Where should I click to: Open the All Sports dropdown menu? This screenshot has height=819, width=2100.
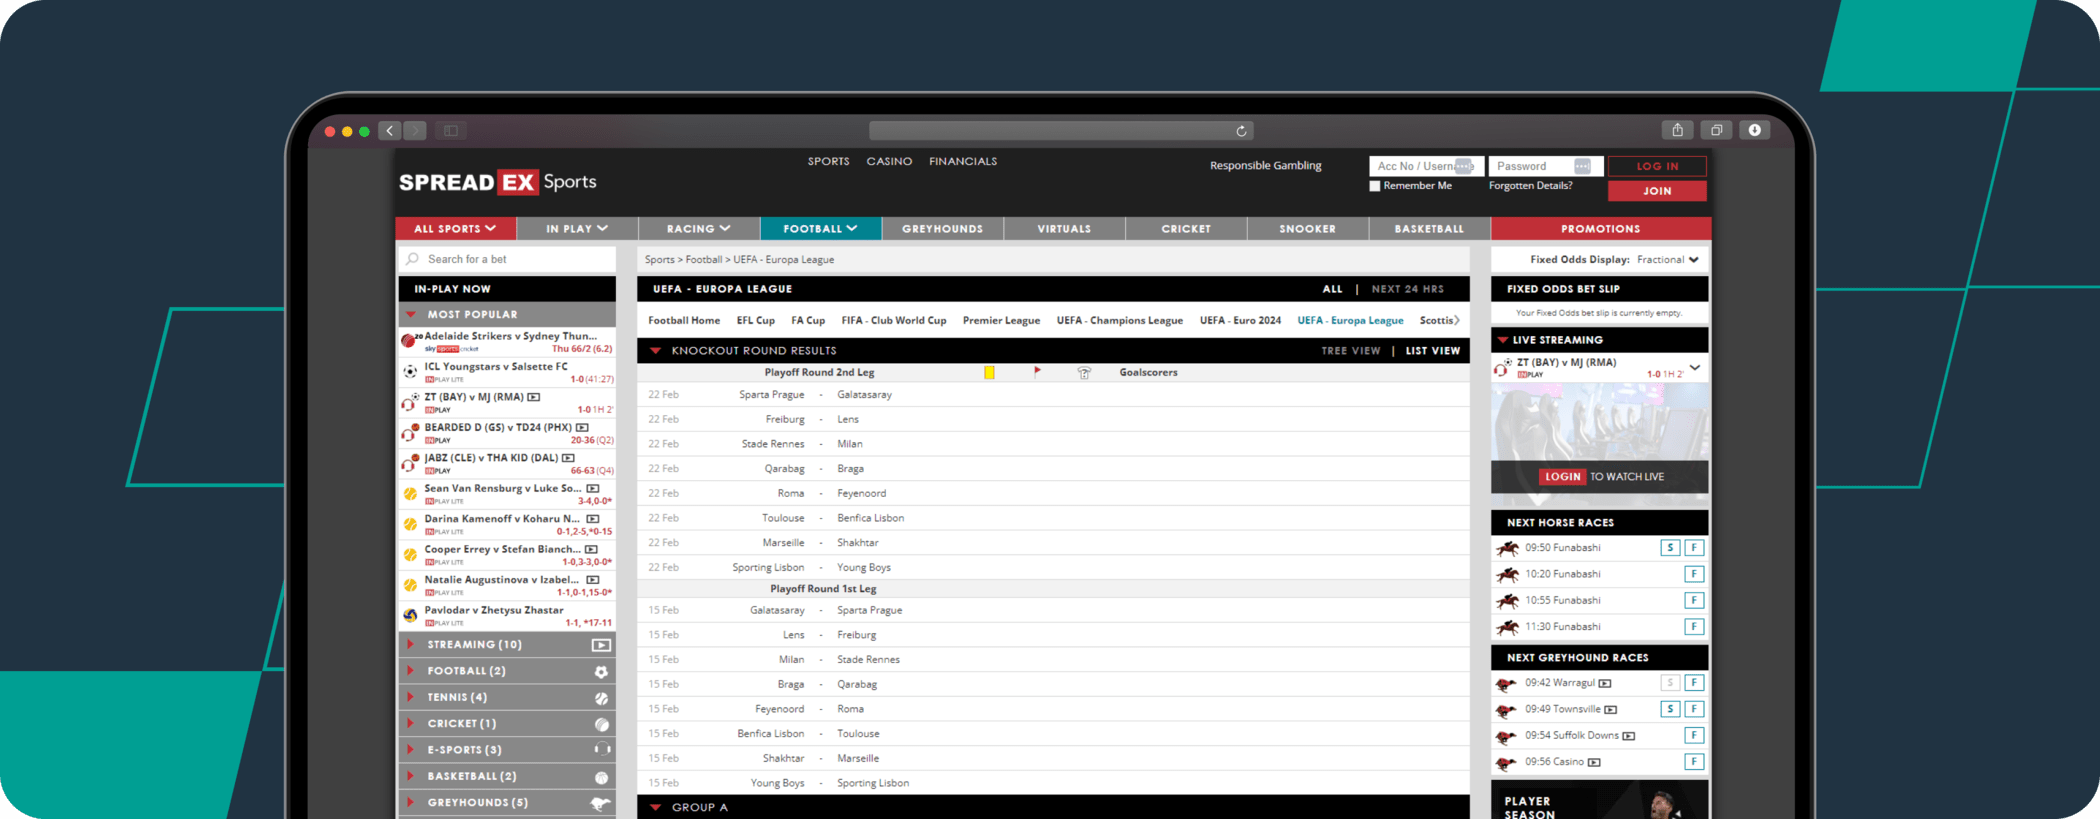[x=456, y=229]
